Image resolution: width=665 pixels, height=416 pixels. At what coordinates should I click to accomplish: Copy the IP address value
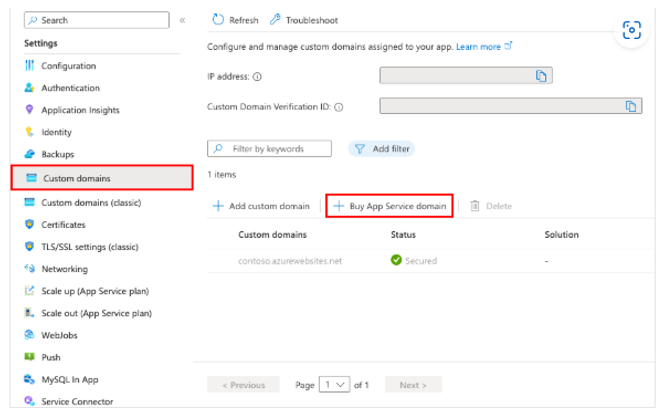point(540,75)
